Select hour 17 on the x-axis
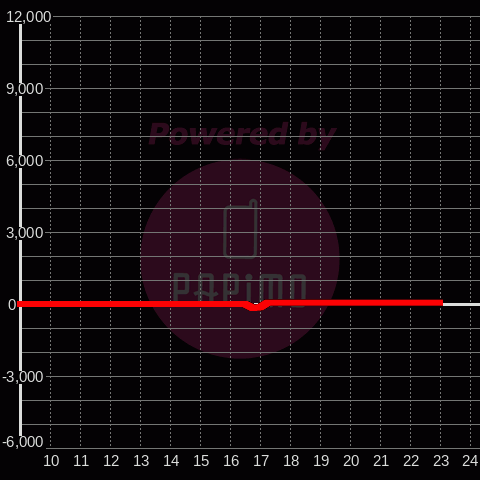 [x=261, y=461]
